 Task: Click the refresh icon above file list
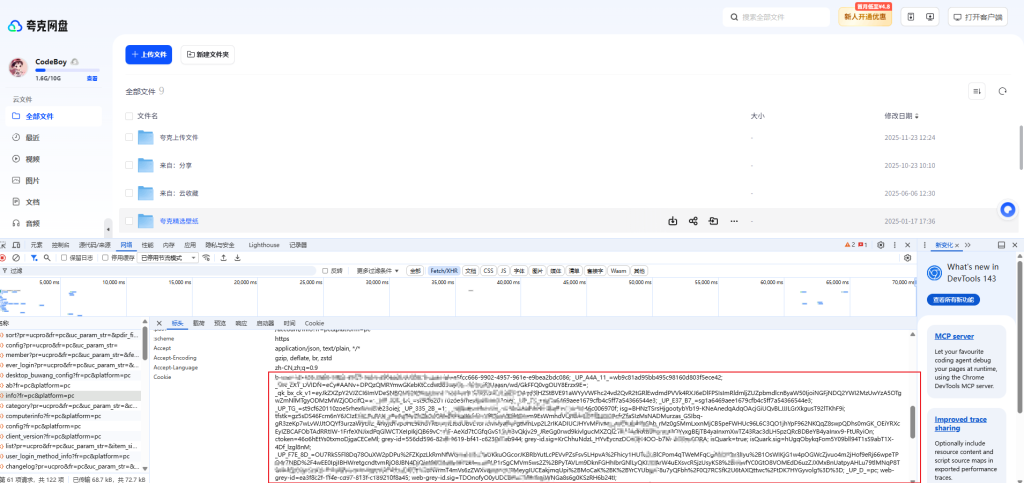(x=1002, y=91)
